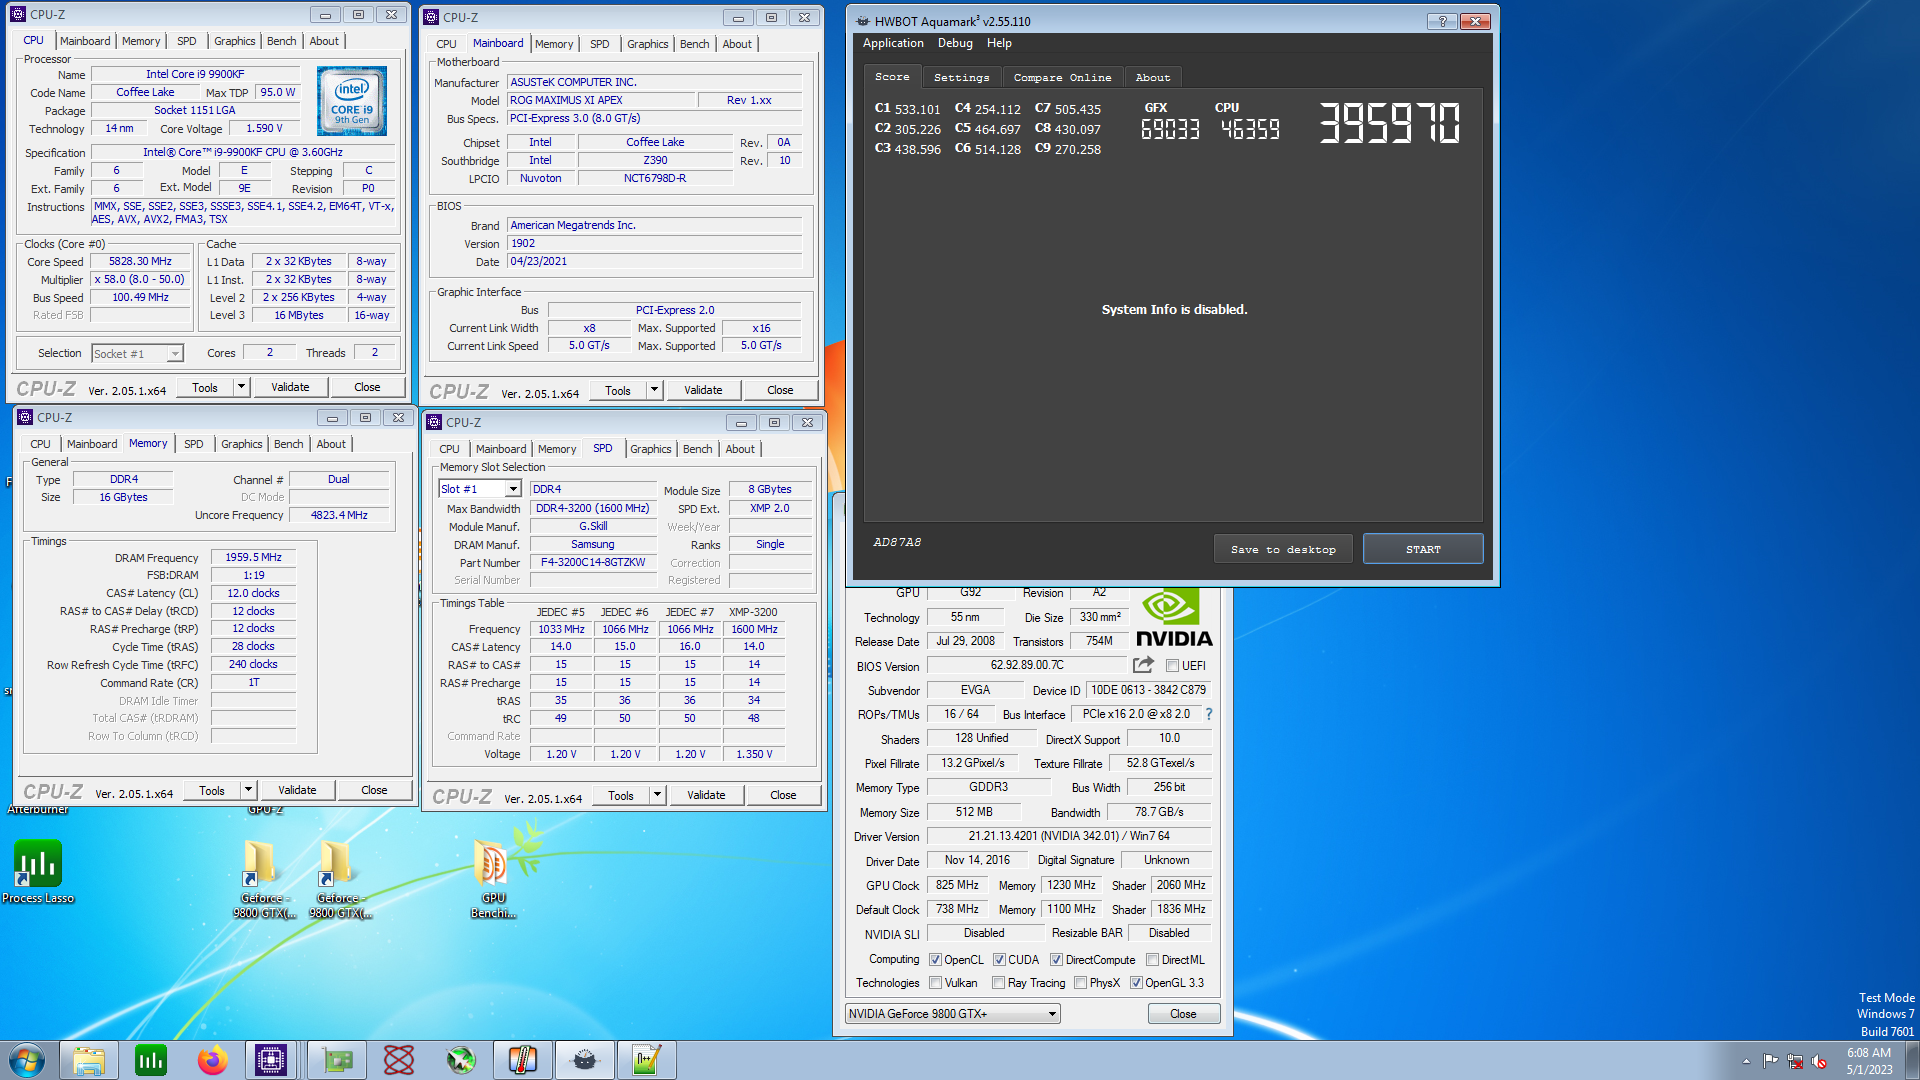Viewport: 1920px width, 1080px height.
Task: Open the Help menu in Aquamark
Action: click(x=999, y=43)
